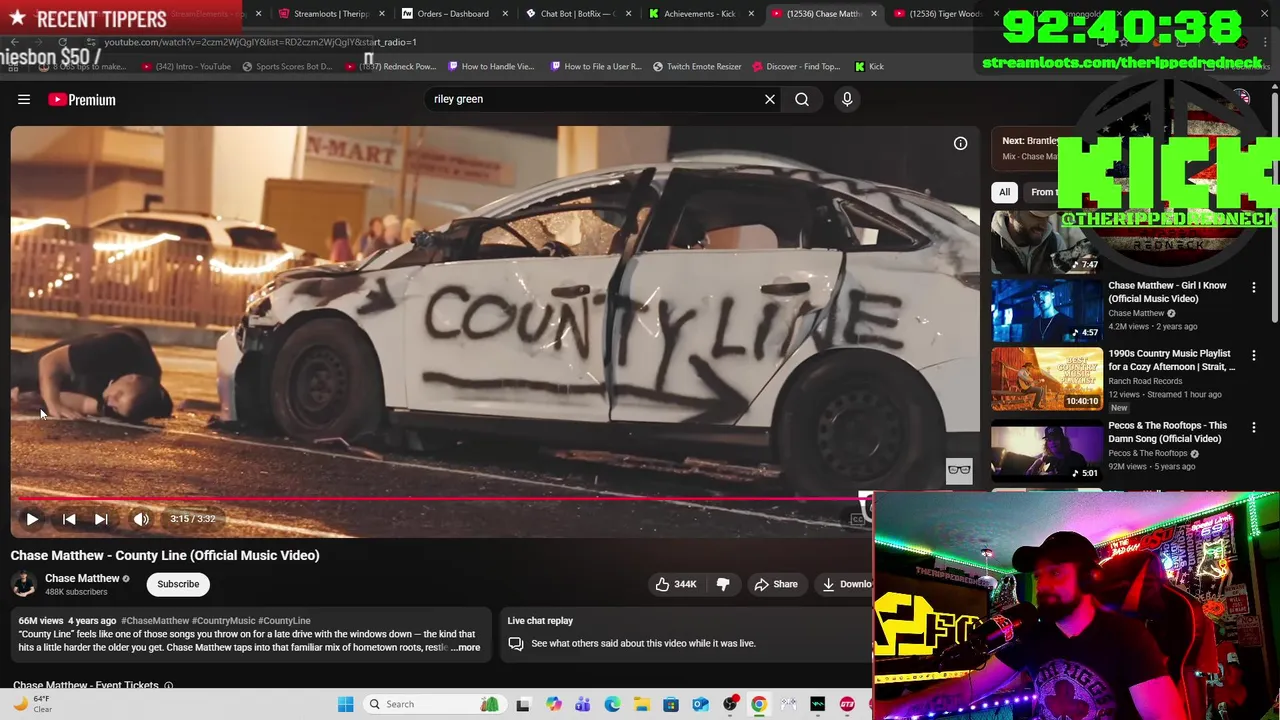Open 'Girl I Know' video thumbnail
Screen dimensions: 1280x720
[1047, 311]
